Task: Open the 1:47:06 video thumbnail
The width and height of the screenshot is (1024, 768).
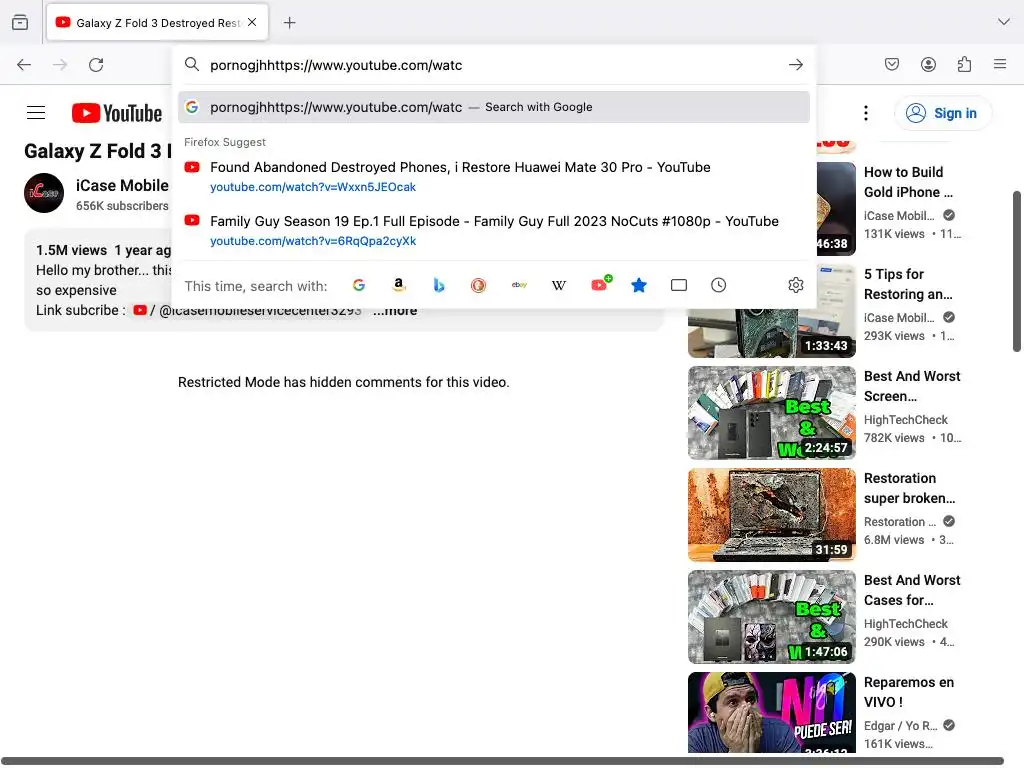Action: tap(771, 616)
